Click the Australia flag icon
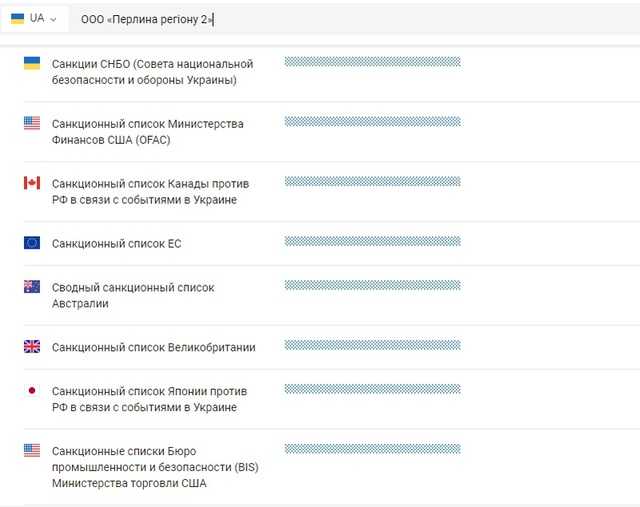 pyautogui.click(x=32, y=287)
